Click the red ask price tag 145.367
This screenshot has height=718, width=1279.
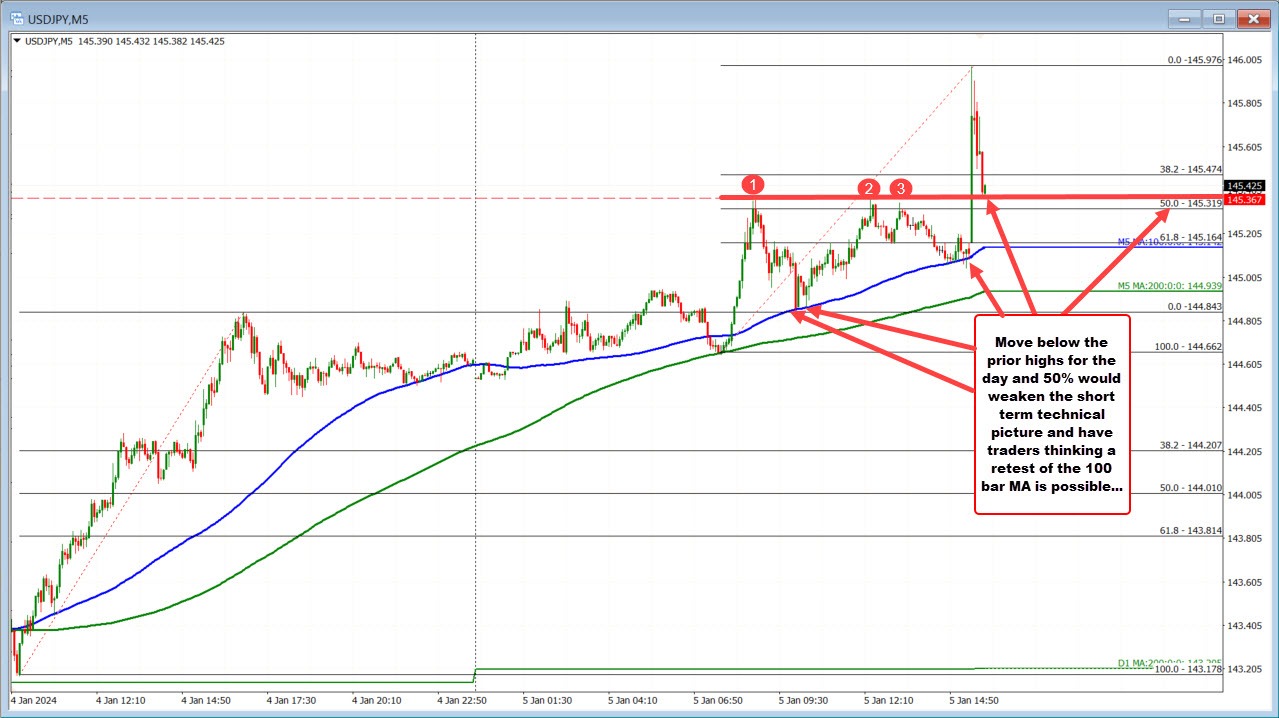(1243, 199)
